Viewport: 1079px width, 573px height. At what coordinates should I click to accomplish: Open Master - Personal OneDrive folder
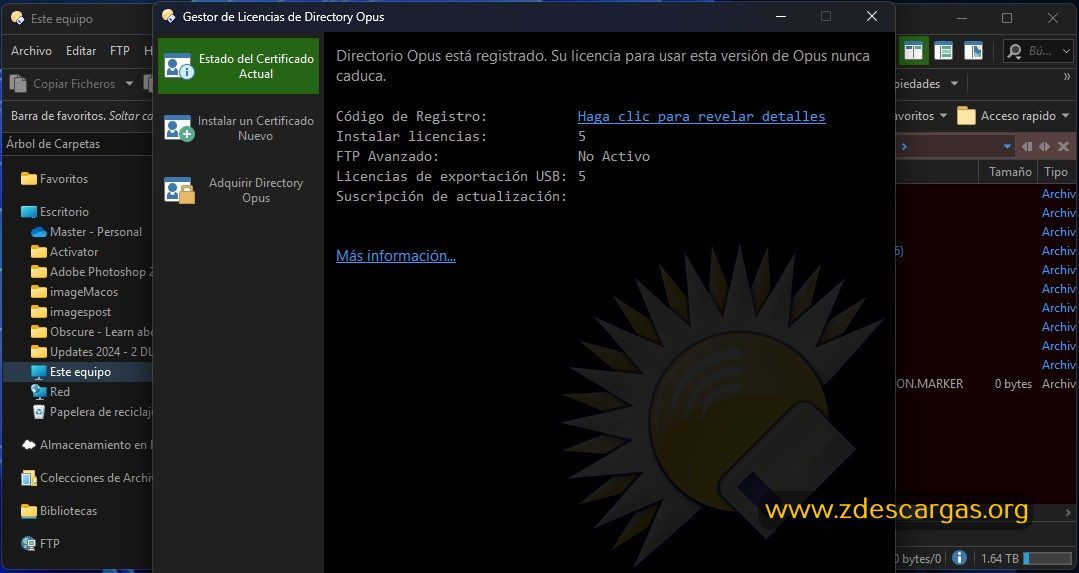96,232
